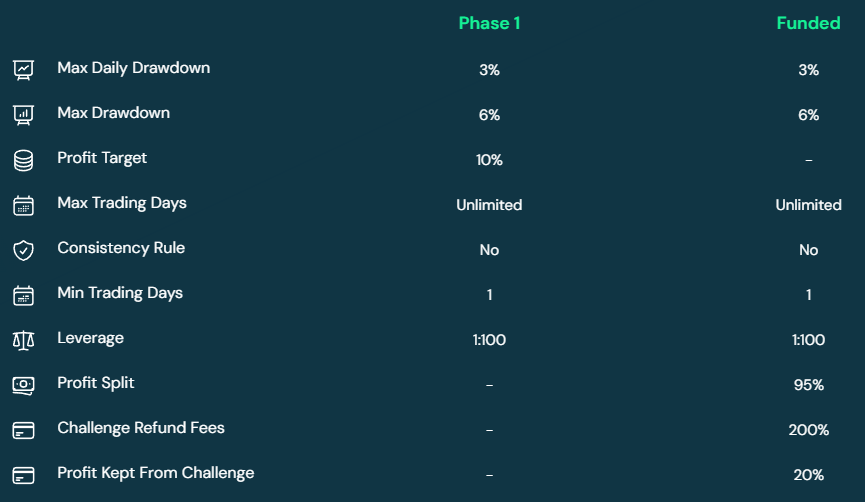Image resolution: width=865 pixels, height=502 pixels.
Task: Click the Phase 1 10% profit target value
Action: pos(489,160)
